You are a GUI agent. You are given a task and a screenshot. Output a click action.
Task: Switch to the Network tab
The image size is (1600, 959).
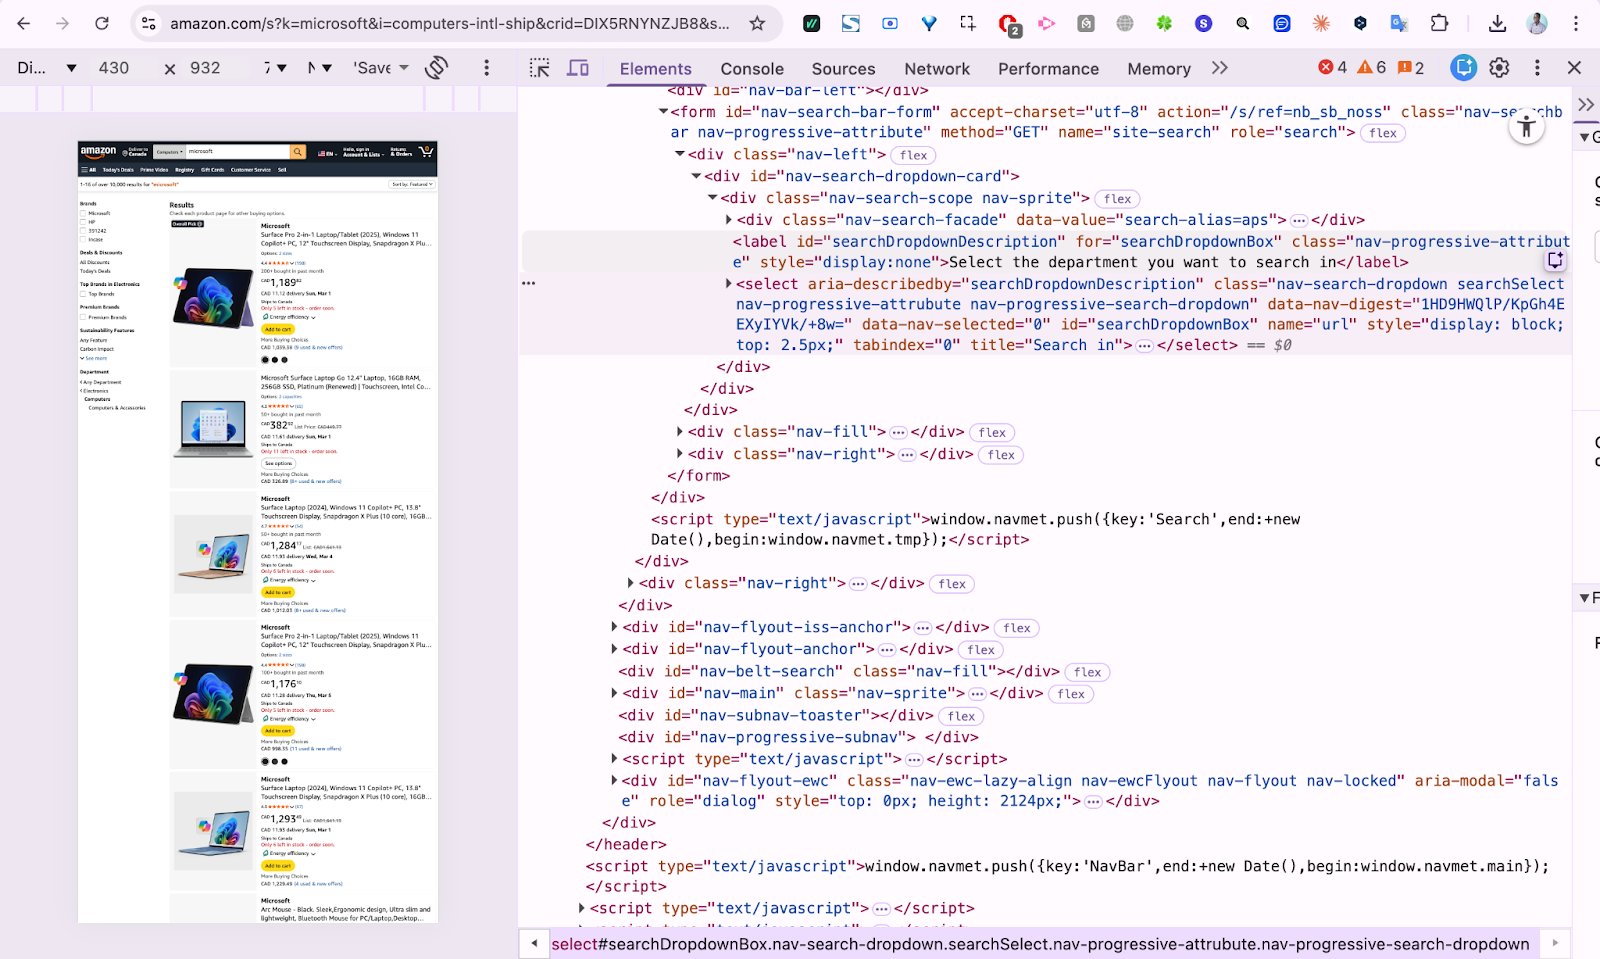tap(937, 68)
